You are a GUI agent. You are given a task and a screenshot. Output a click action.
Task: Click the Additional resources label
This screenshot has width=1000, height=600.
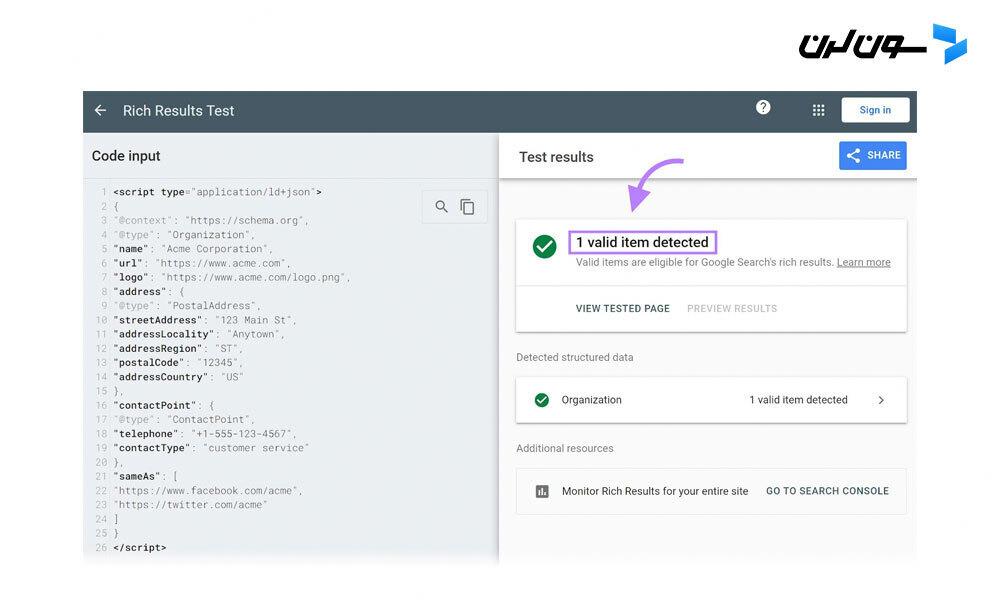(564, 448)
